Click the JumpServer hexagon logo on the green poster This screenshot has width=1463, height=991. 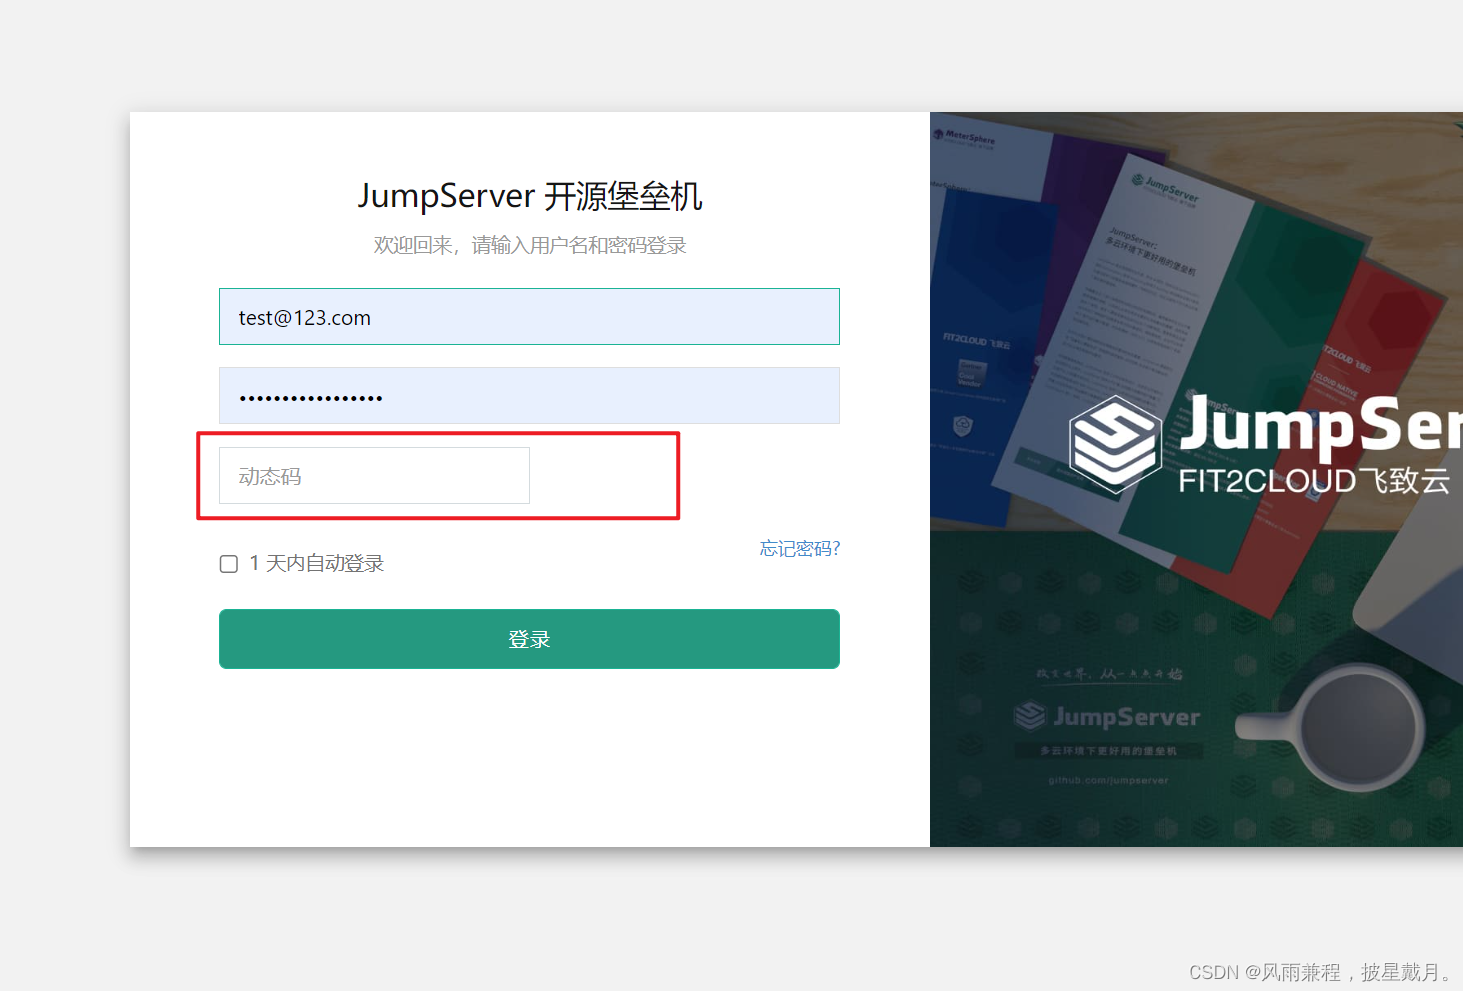1028,716
